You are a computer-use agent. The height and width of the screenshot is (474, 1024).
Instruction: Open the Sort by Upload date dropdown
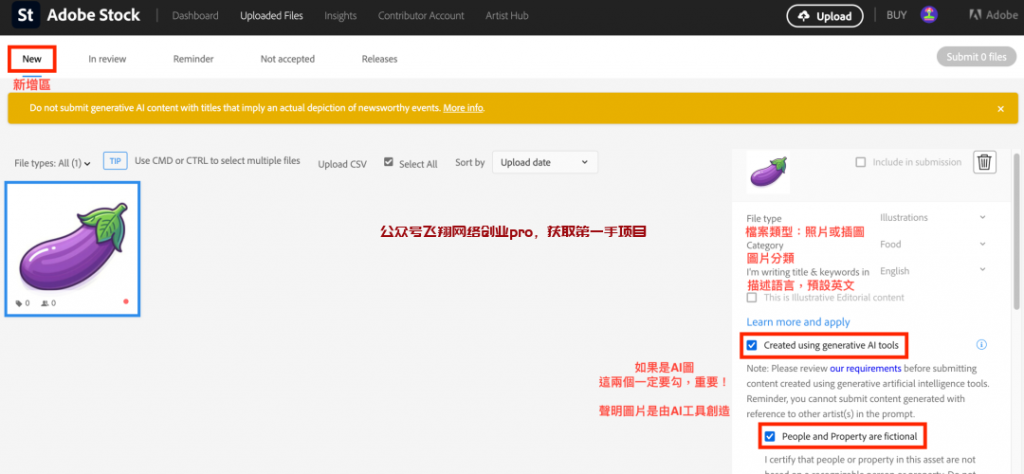pos(545,162)
